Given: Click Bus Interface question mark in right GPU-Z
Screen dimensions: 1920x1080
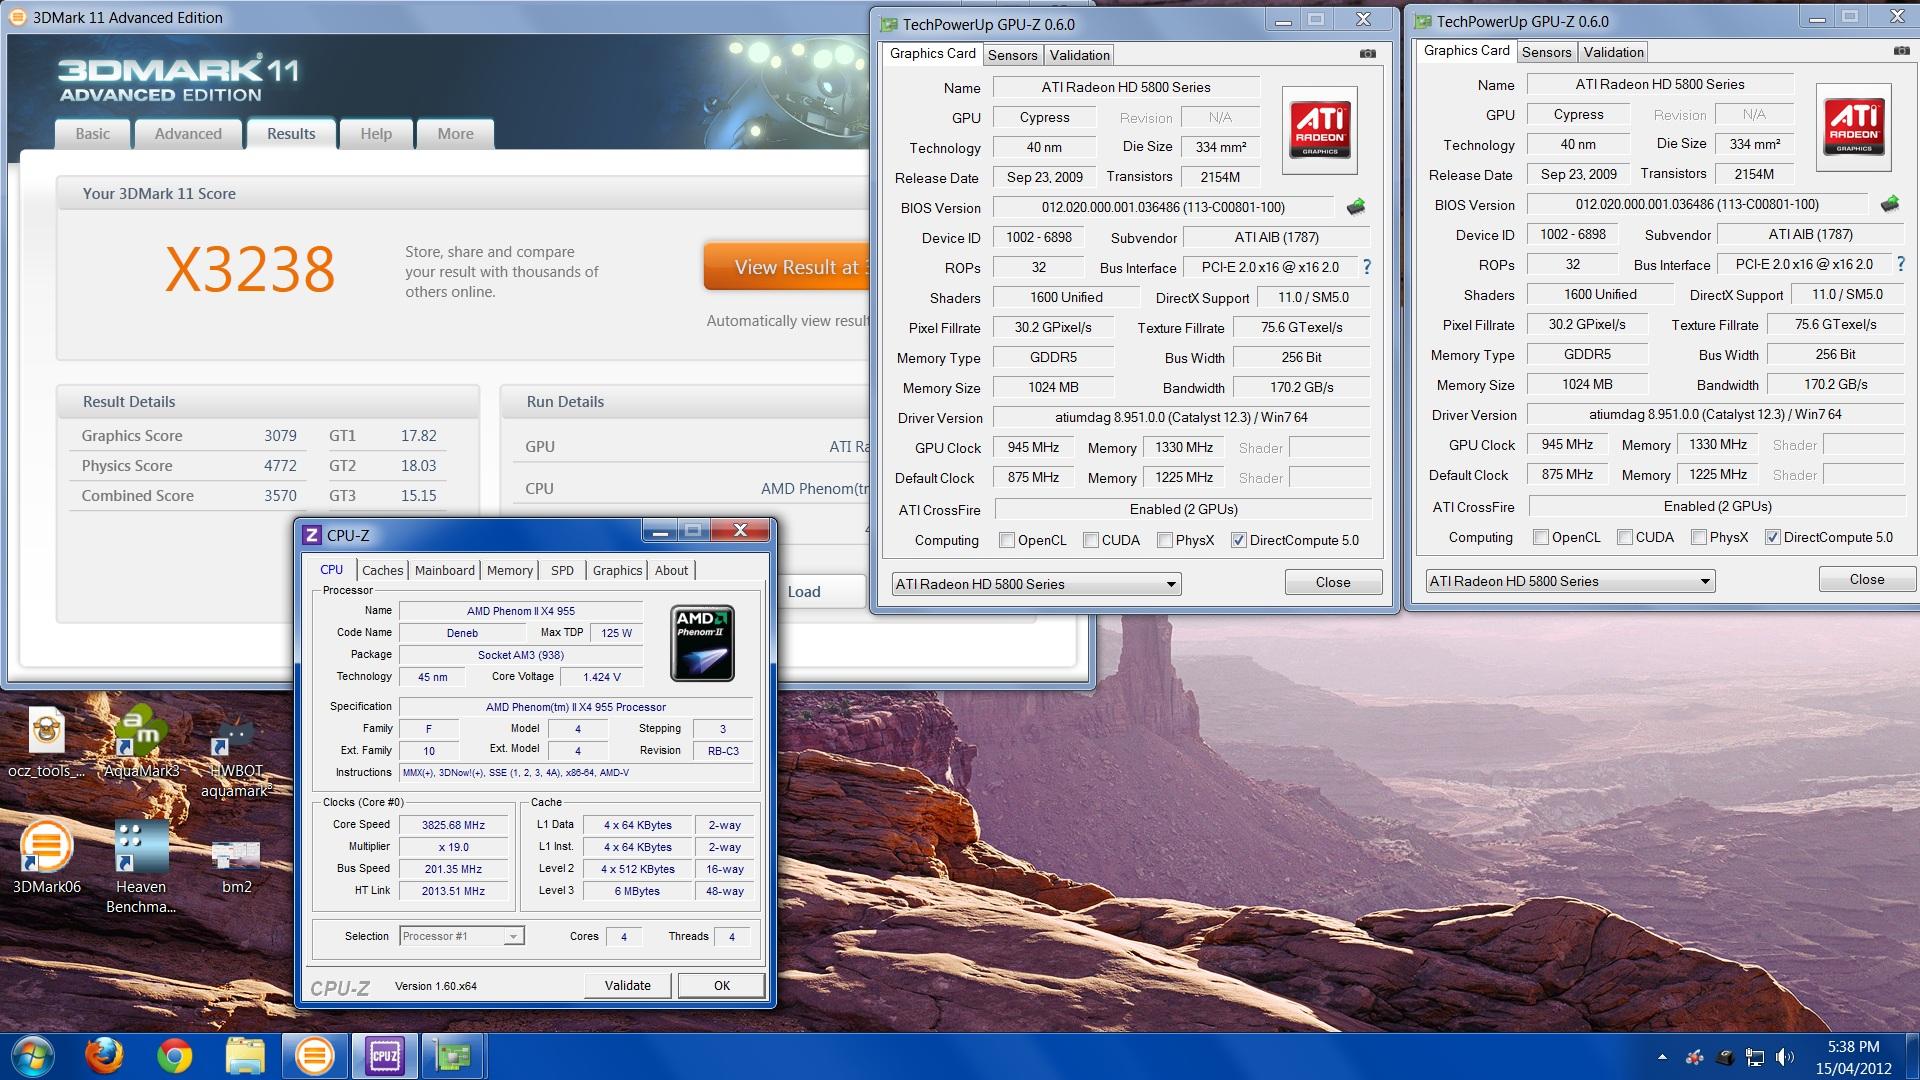Looking at the screenshot, I should 1901,264.
